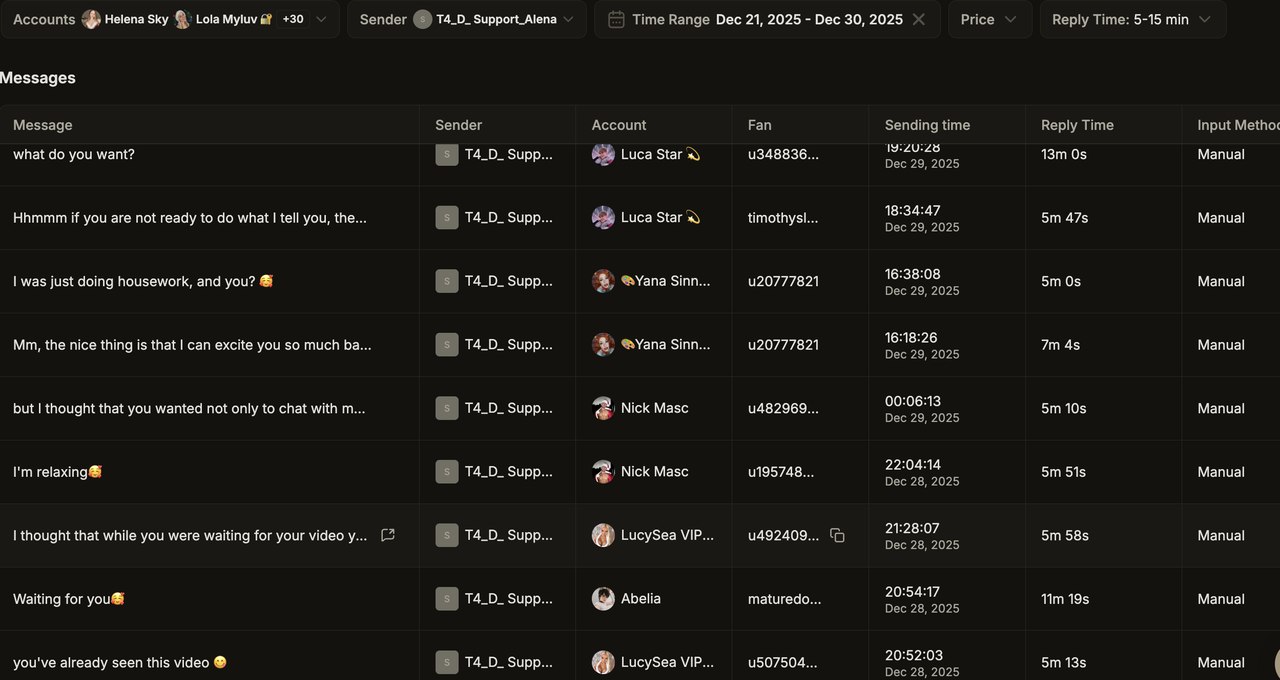Open message 'what do you want?'
Screen dimensions: 1280x680
click(74, 154)
